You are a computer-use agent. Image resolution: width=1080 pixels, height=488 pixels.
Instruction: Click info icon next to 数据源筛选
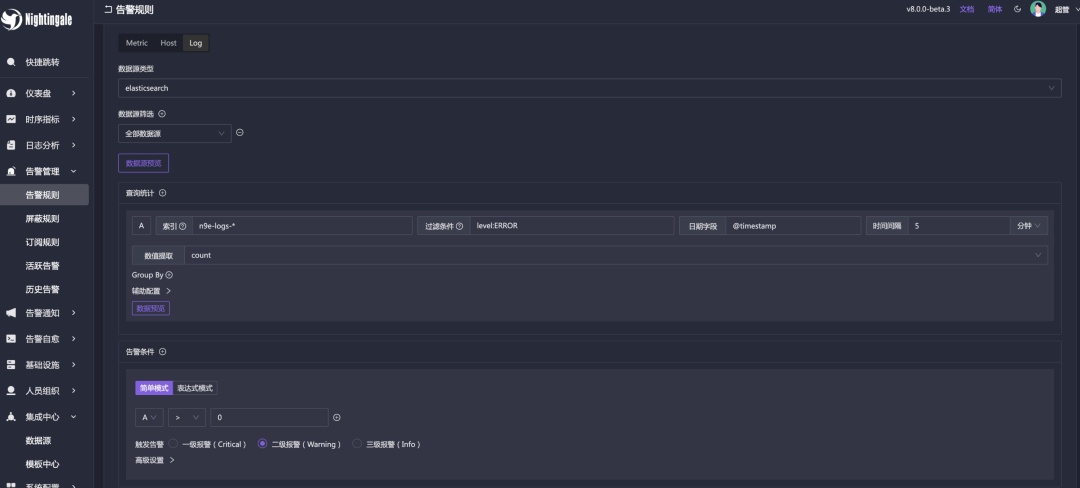tap(162, 114)
